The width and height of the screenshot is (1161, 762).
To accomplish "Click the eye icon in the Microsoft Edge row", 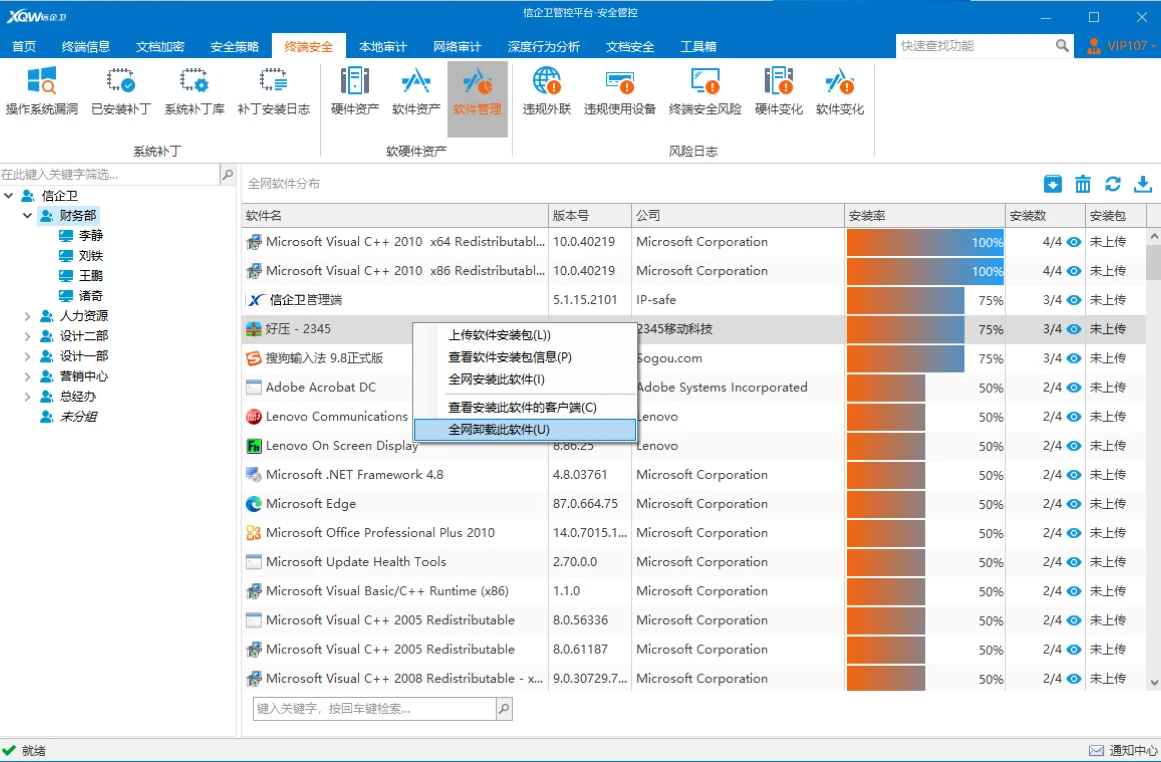I will (x=1074, y=504).
